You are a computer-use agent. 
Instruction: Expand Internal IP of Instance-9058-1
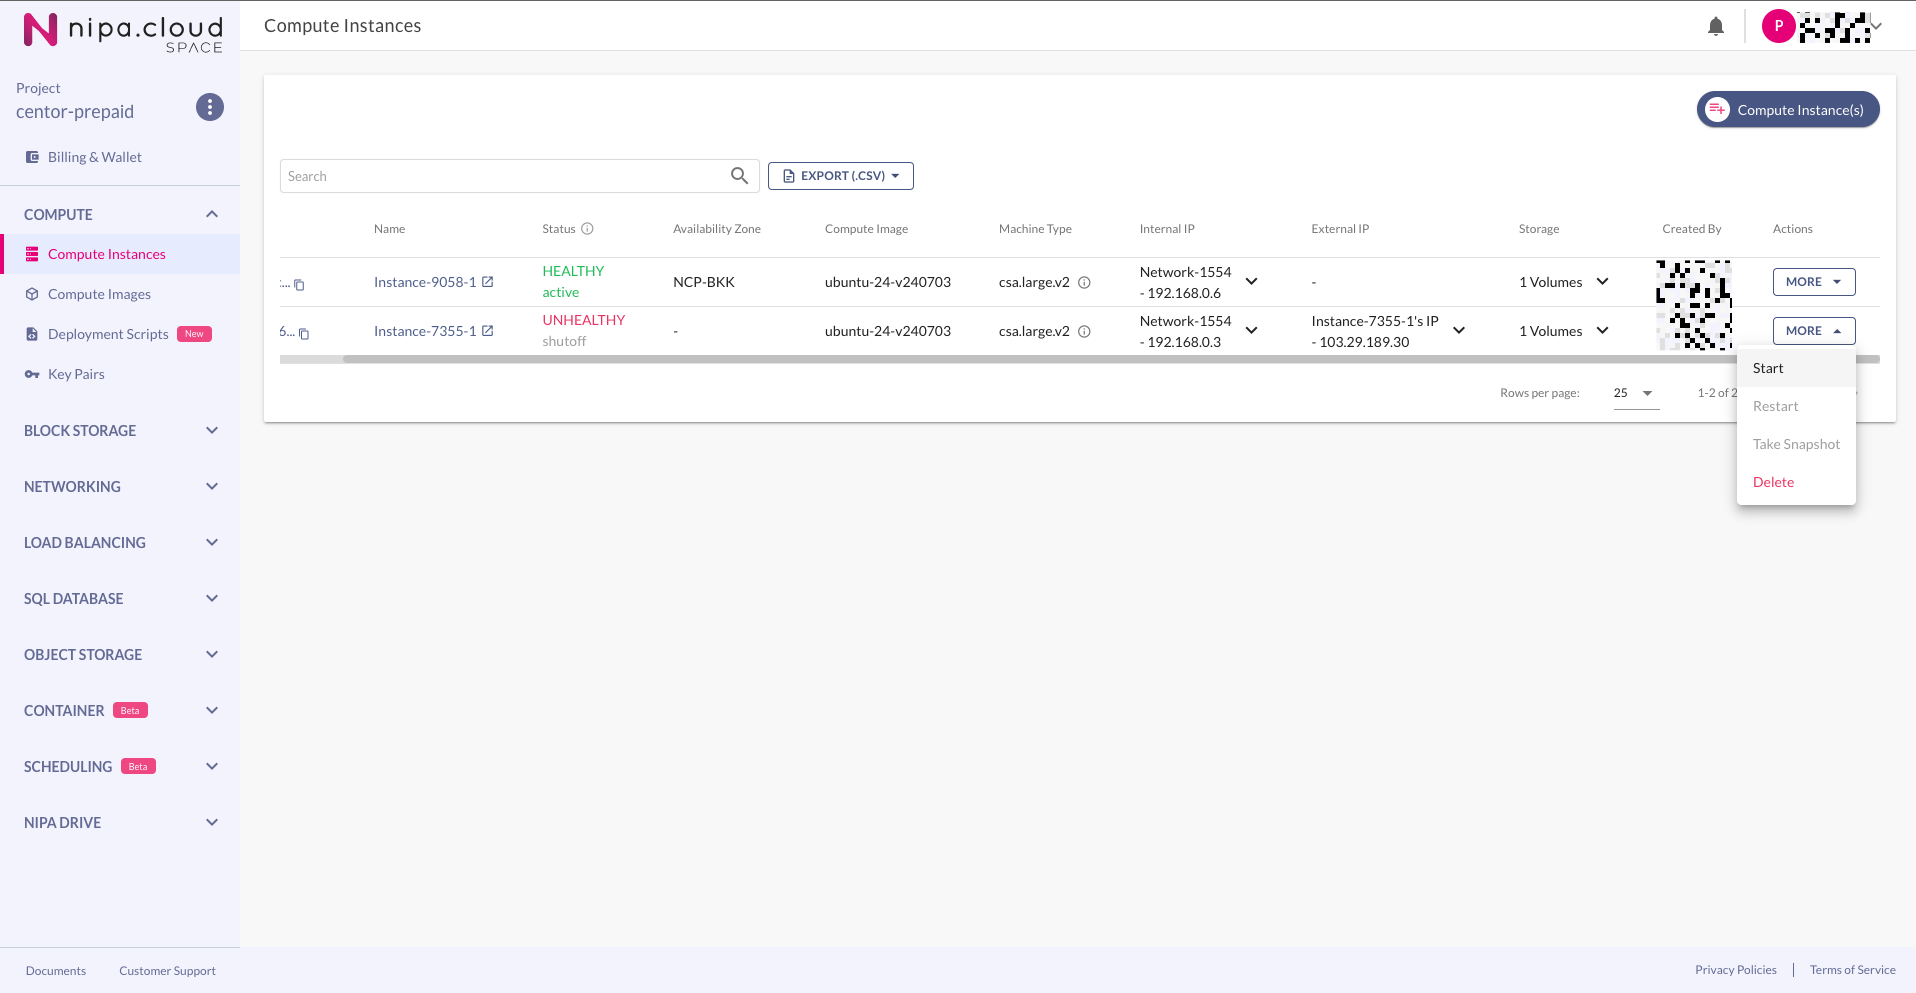pyautogui.click(x=1251, y=282)
